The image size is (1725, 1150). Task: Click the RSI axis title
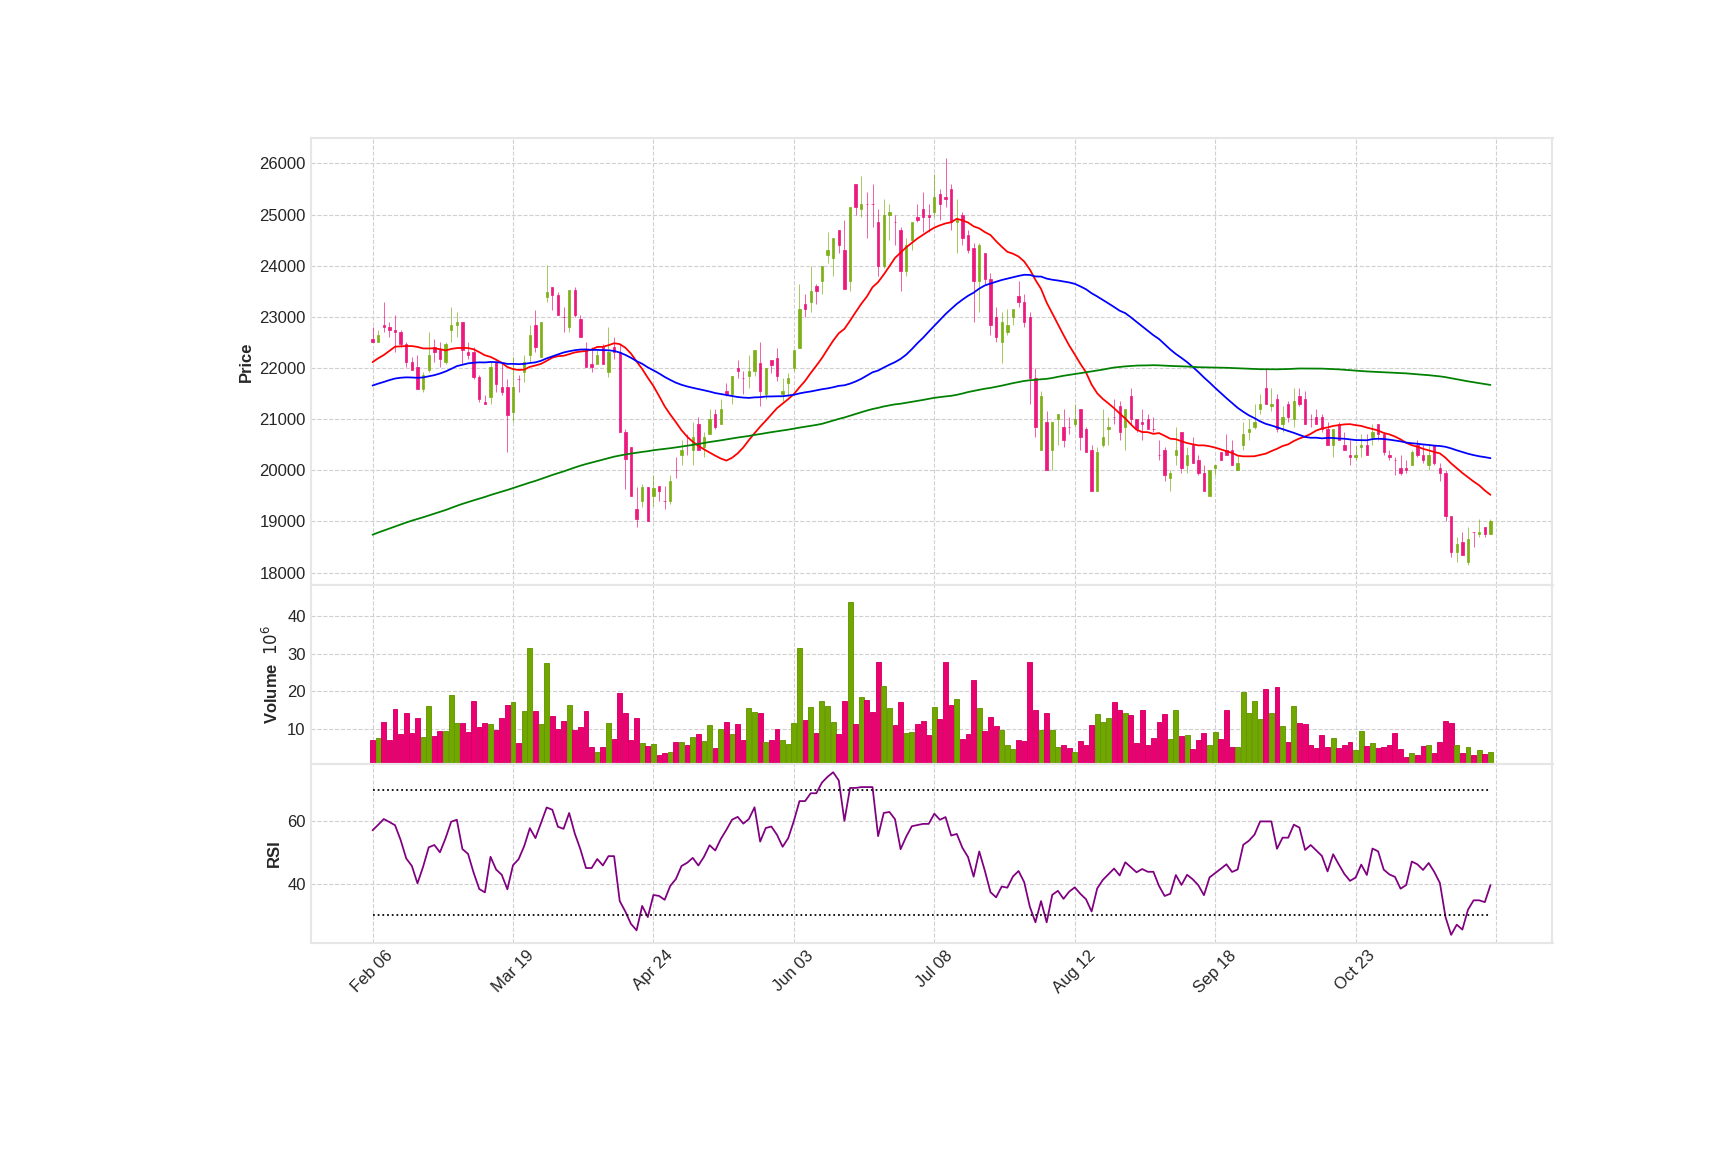pyautogui.click(x=273, y=855)
